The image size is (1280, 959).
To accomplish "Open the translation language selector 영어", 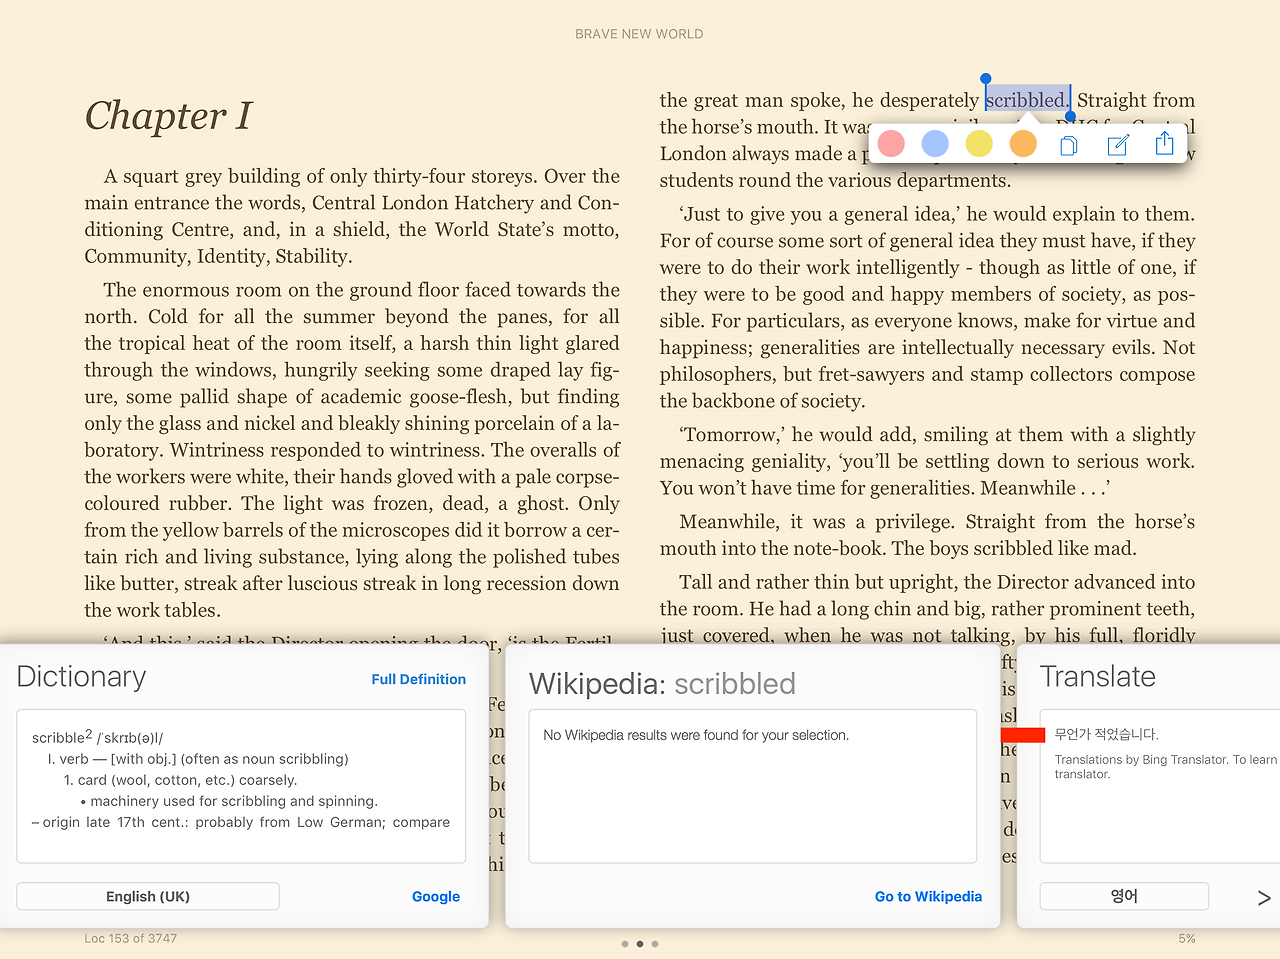I will coord(1124,896).
